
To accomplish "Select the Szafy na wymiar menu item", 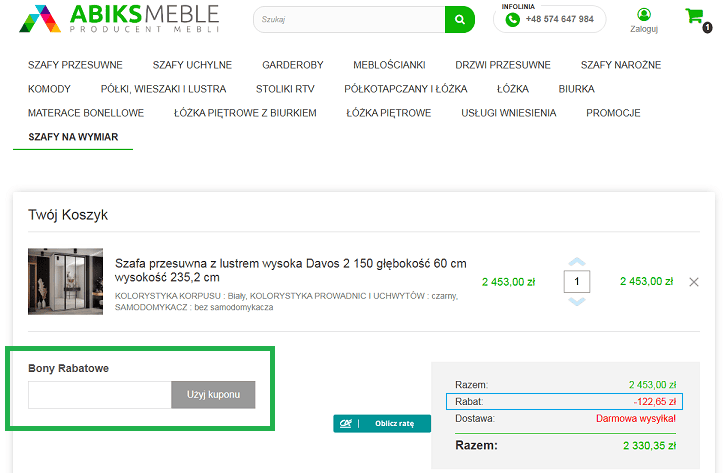I will 73,137.
